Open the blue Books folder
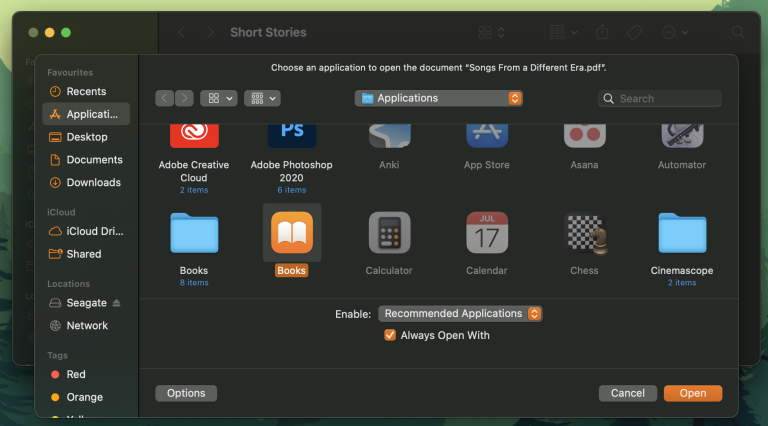 (x=194, y=233)
